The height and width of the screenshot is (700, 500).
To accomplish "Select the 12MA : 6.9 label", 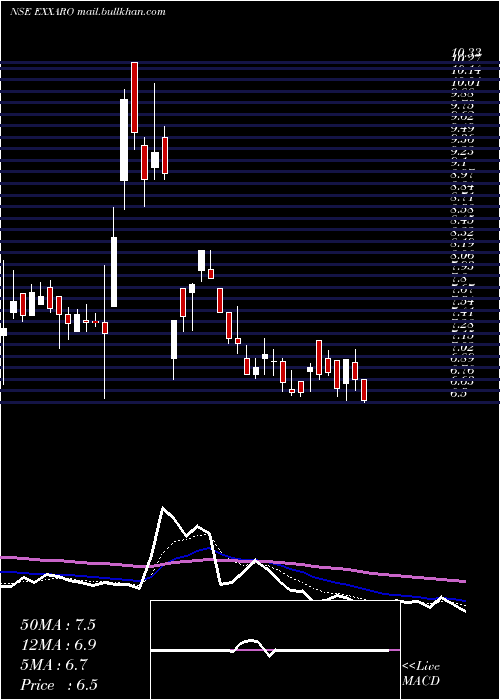I will tap(58, 645).
